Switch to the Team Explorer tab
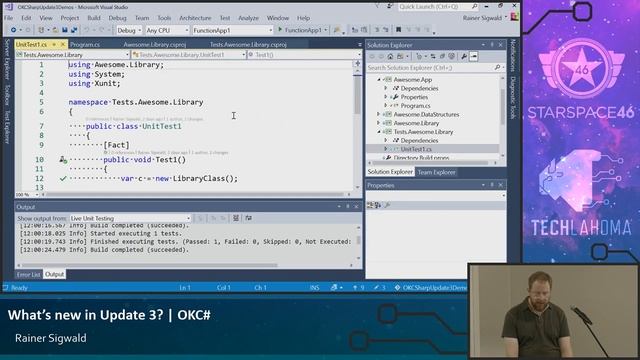 [x=436, y=172]
